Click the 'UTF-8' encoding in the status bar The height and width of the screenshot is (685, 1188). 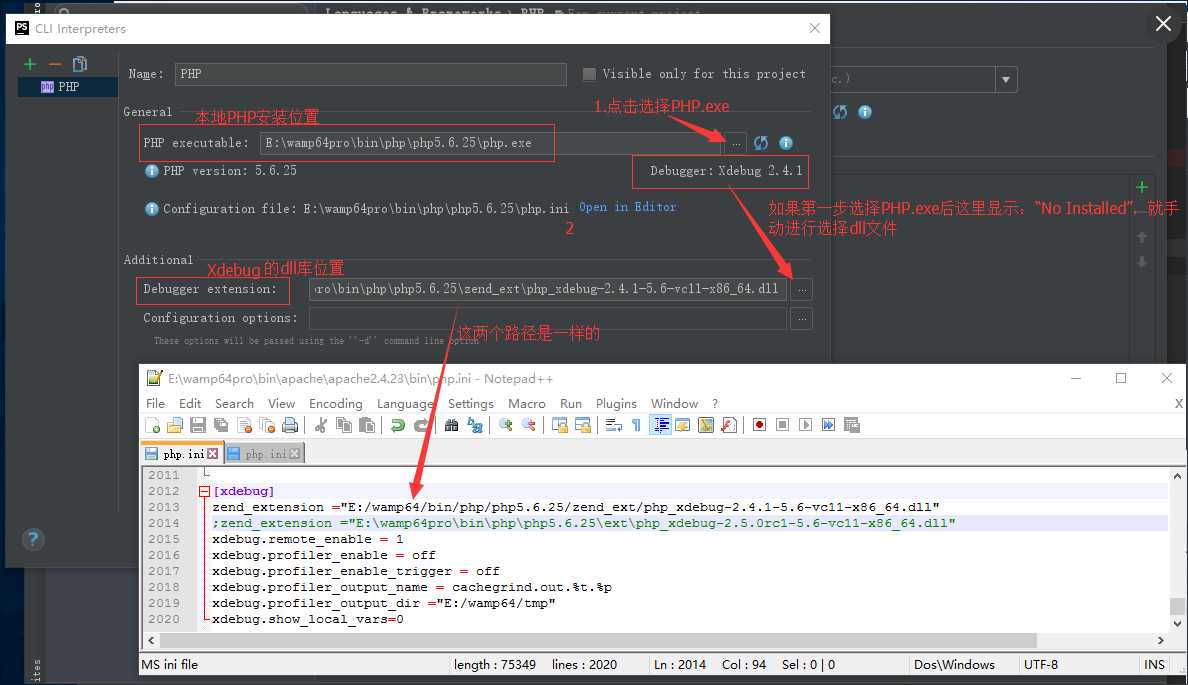point(1040,665)
